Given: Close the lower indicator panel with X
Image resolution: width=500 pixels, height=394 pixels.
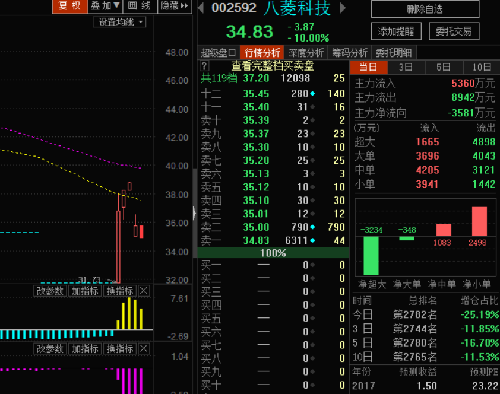Looking at the screenshot, I should (x=144, y=349).
